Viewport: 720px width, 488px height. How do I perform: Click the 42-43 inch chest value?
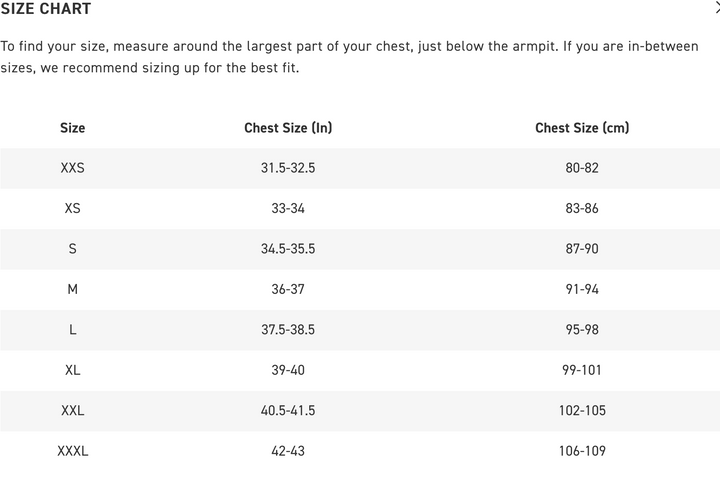point(288,451)
